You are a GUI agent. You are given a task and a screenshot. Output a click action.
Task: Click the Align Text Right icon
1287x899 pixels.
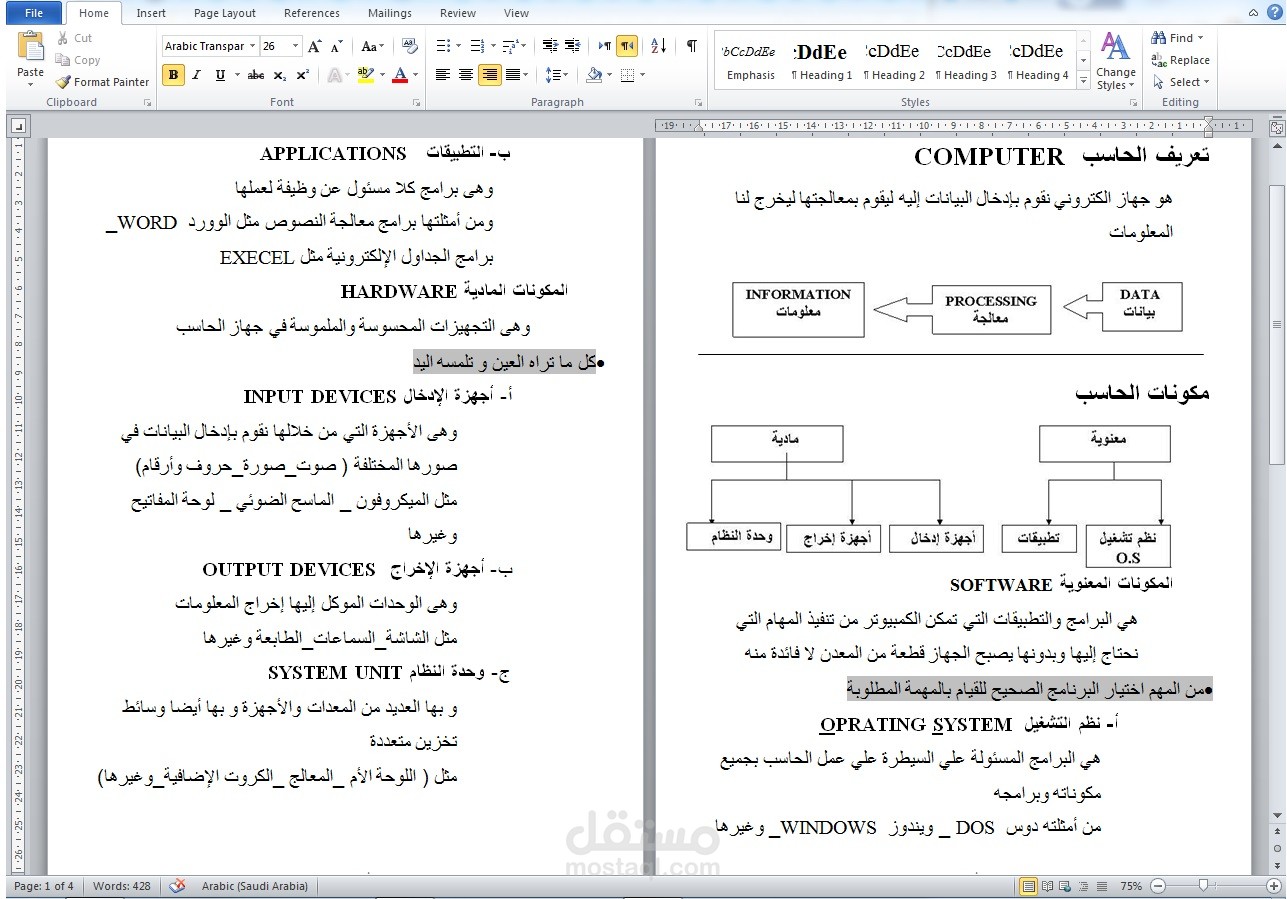(x=489, y=75)
